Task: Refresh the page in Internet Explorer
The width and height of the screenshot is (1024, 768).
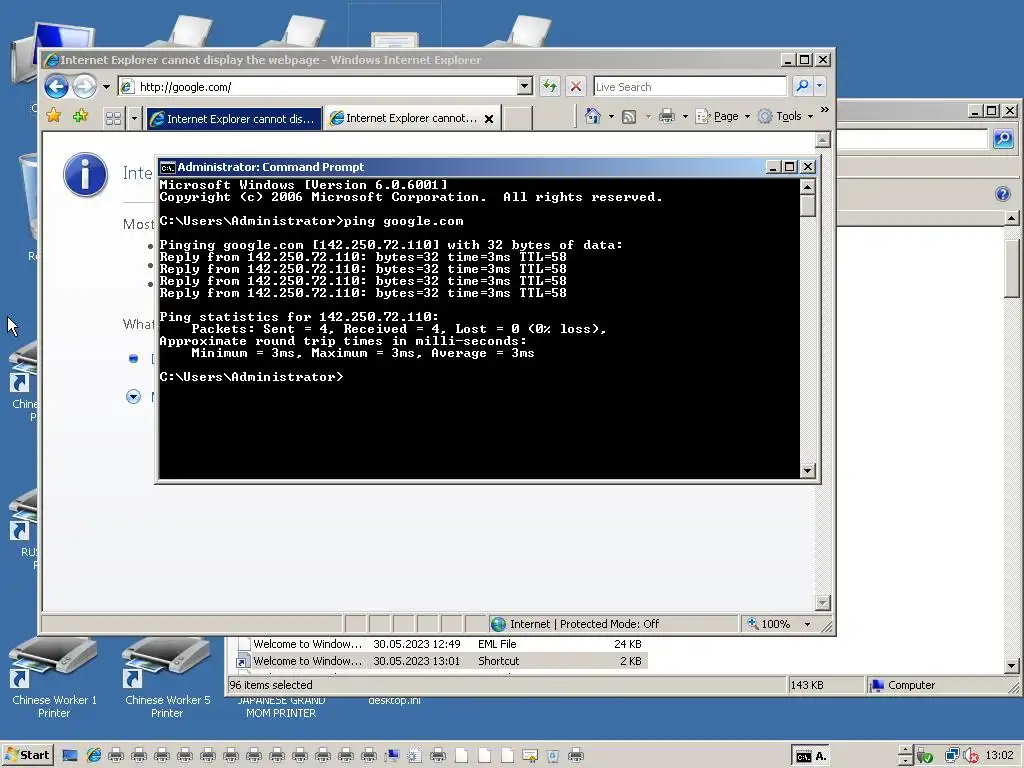Action: click(x=550, y=86)
